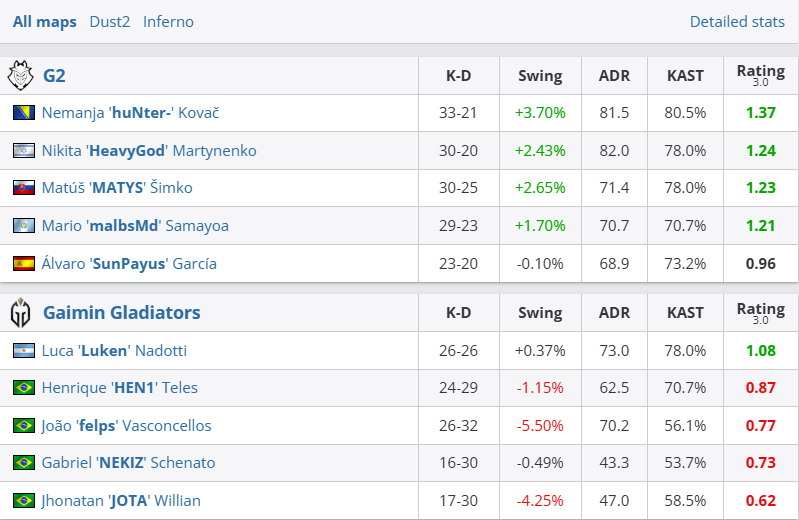799x520 pixels.
Task: Open the Inferno map tab
Action: 168,22
